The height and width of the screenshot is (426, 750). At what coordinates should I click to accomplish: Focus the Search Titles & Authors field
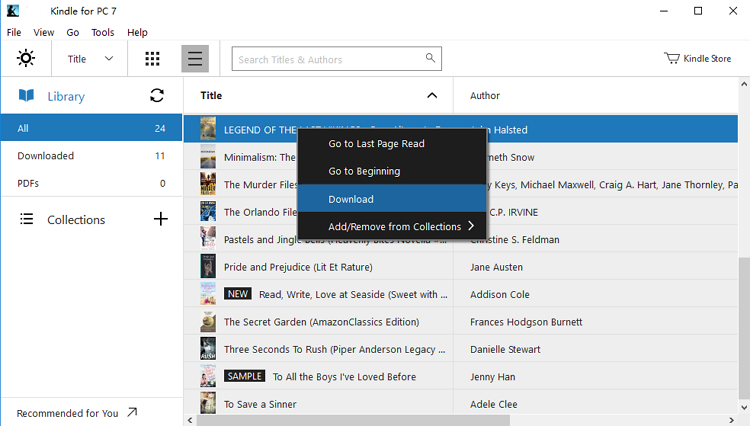pos(336,59)
